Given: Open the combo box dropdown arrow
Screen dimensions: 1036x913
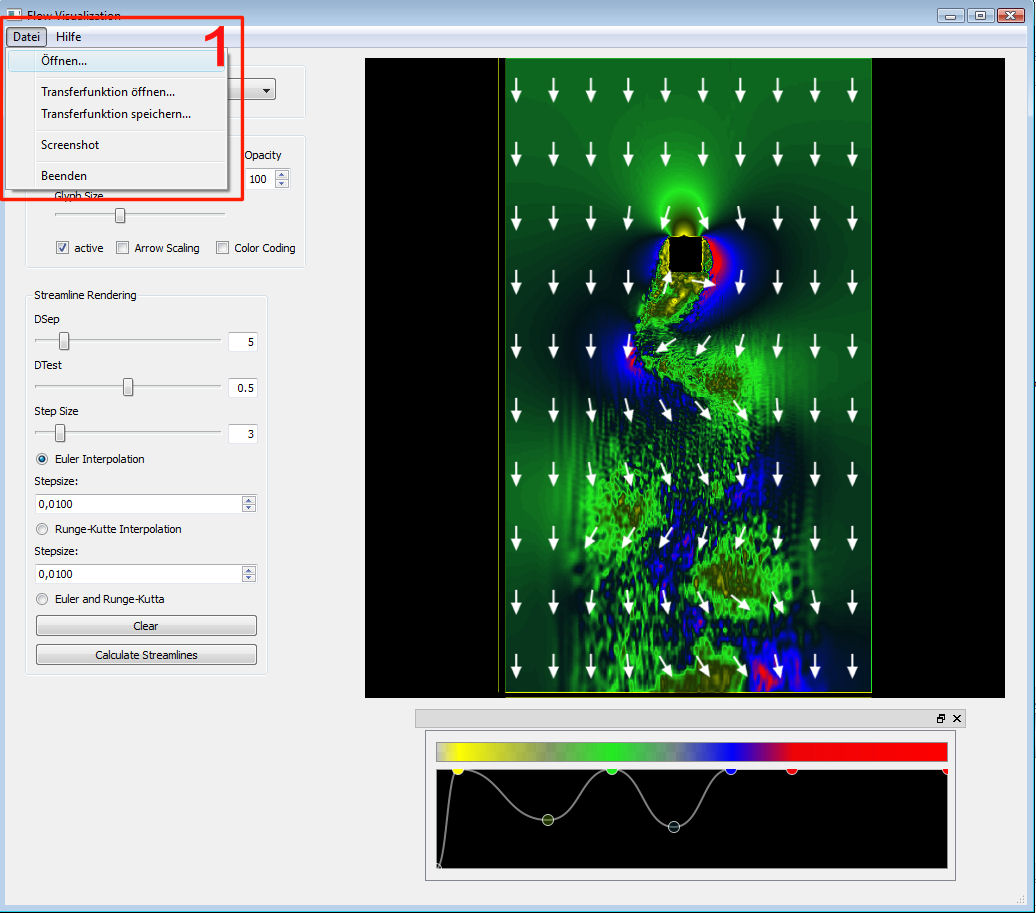Looking at the screenshot, I should click(267, 91).
